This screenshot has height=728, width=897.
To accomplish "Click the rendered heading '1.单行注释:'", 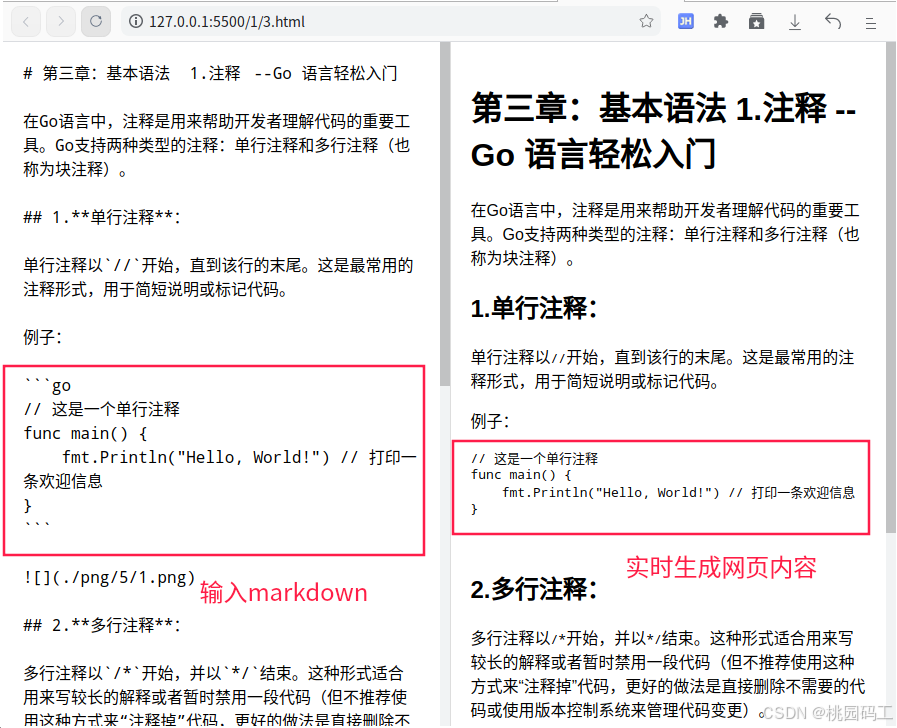I will [534, 308].
